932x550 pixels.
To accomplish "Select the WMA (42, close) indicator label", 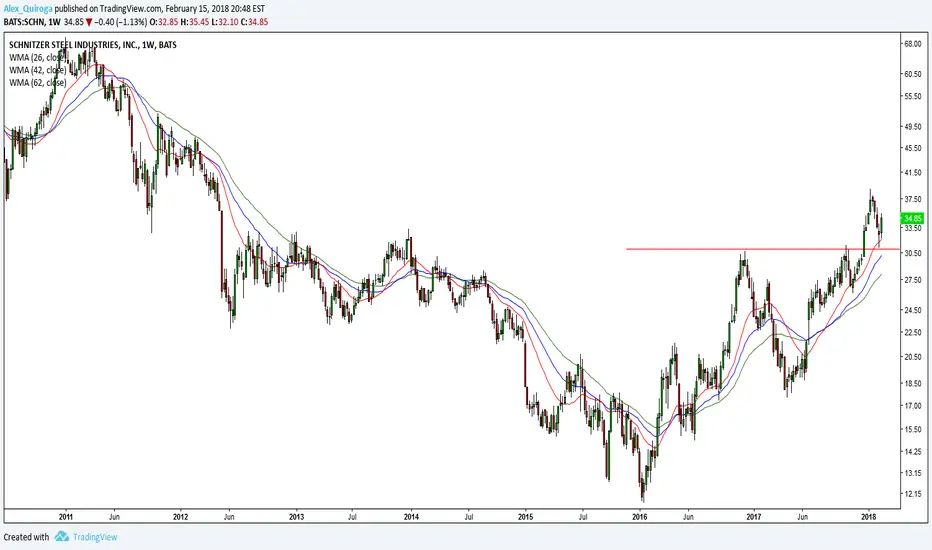I will [x=37, y=70].
